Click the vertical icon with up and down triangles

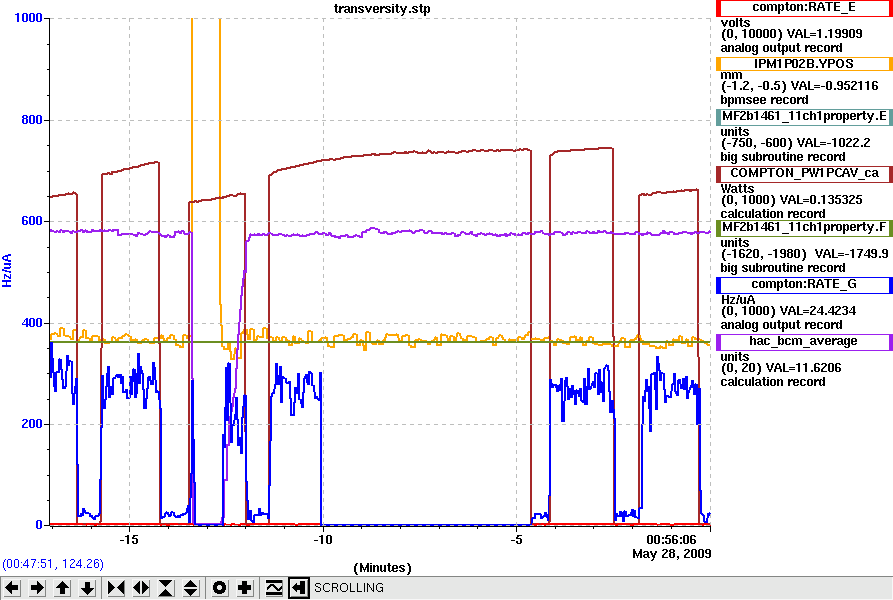191,587
